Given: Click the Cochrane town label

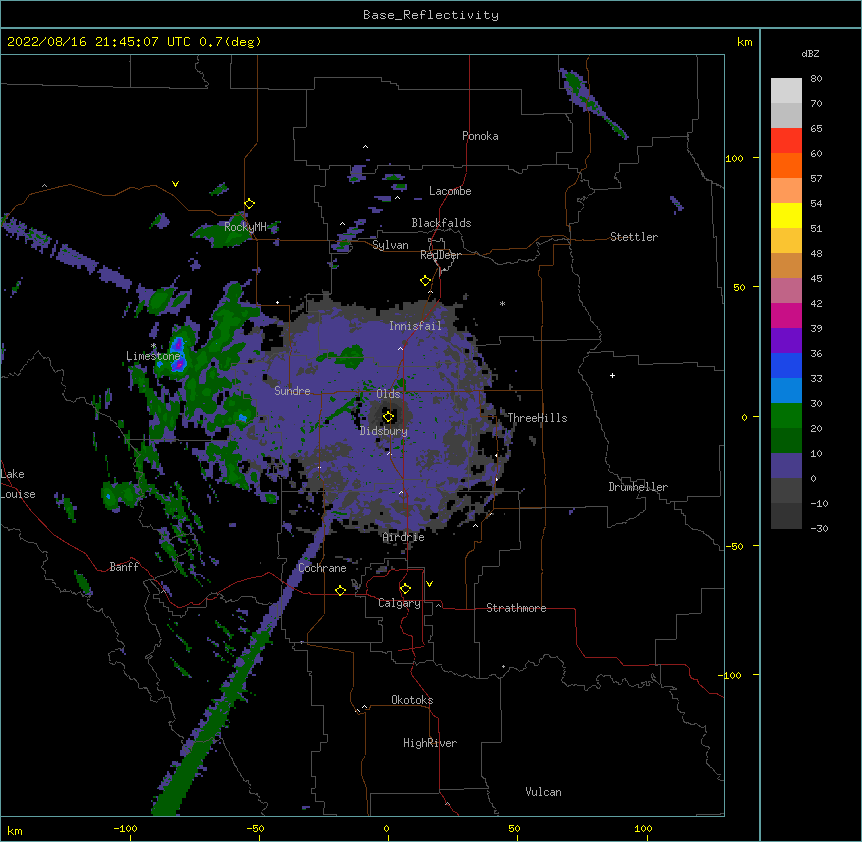Looking at the screenshot, I should tap(322, 568).
